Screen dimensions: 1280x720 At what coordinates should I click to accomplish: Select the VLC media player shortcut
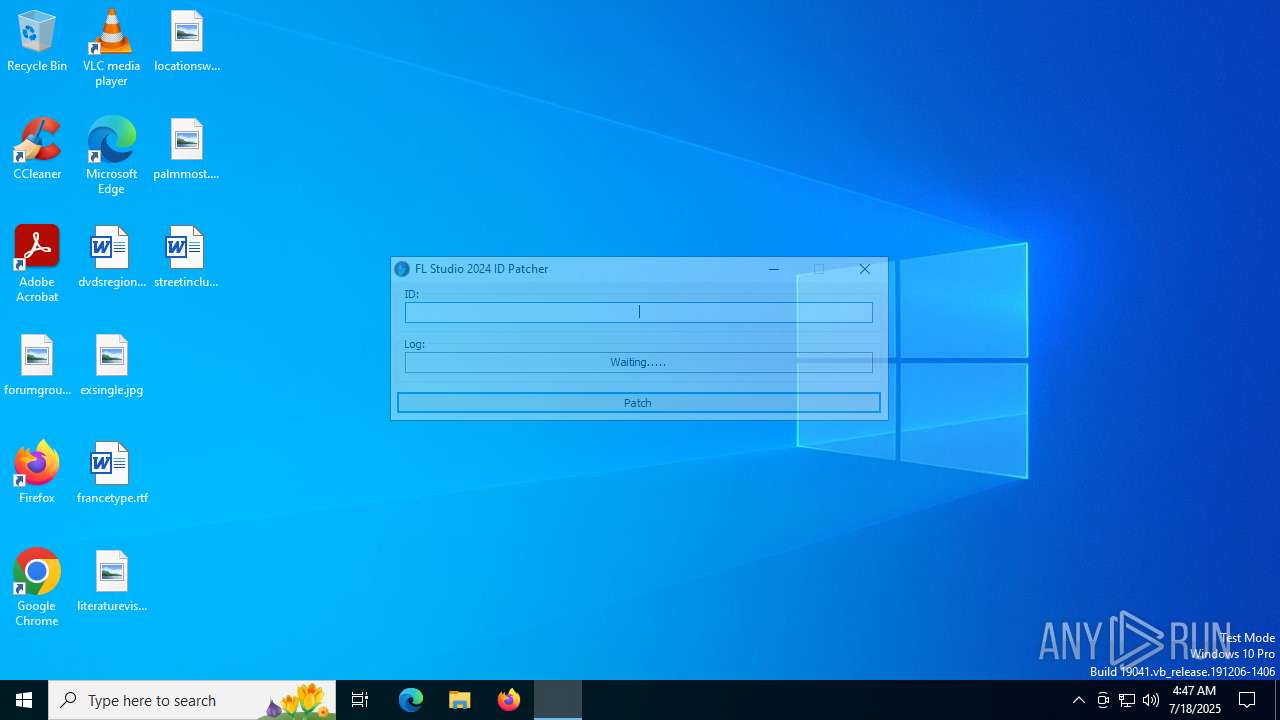coord(111,48)
